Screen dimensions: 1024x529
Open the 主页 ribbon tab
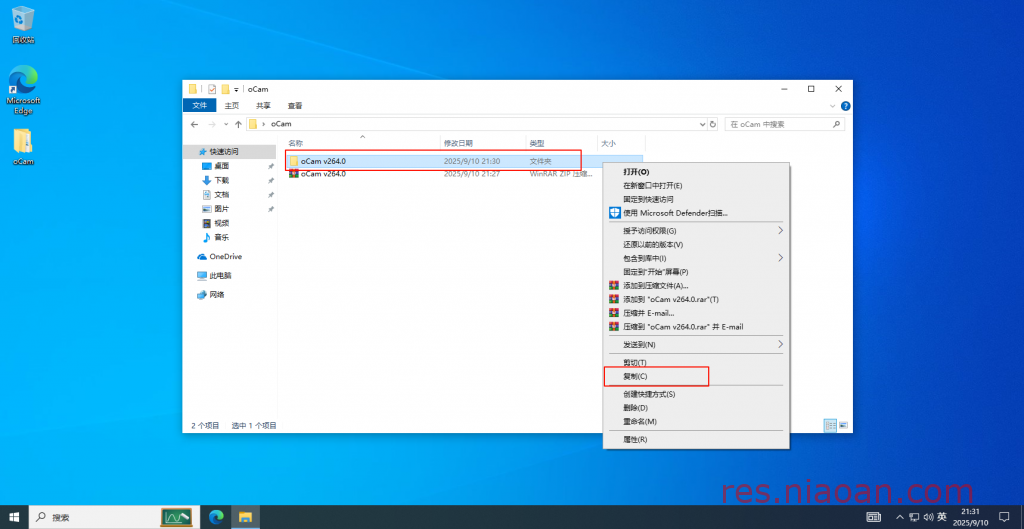coord(232,105)
